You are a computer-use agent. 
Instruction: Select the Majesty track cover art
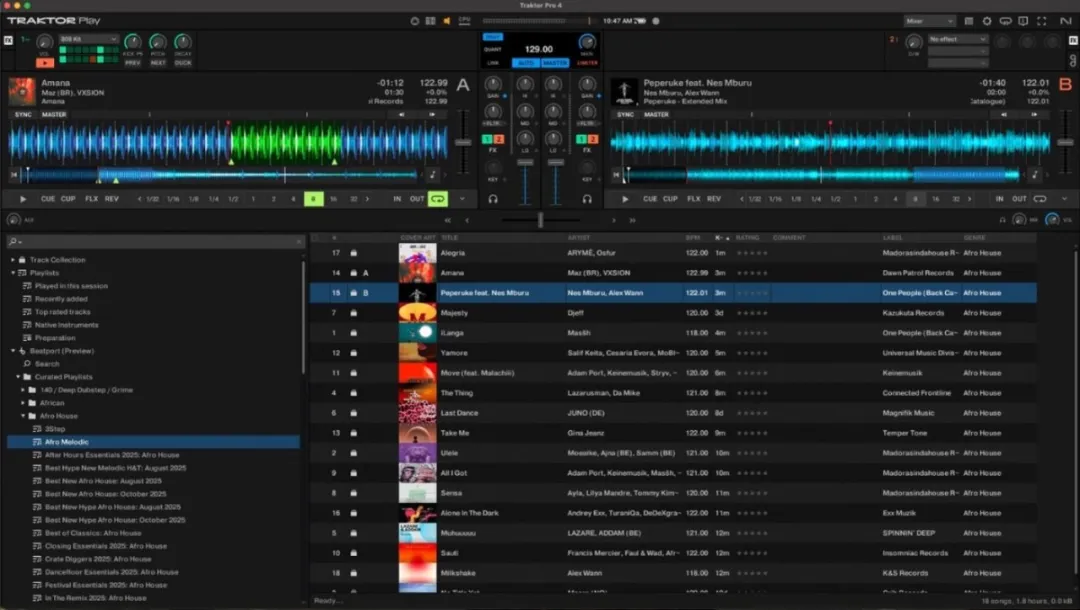click(x=417, y=313)
